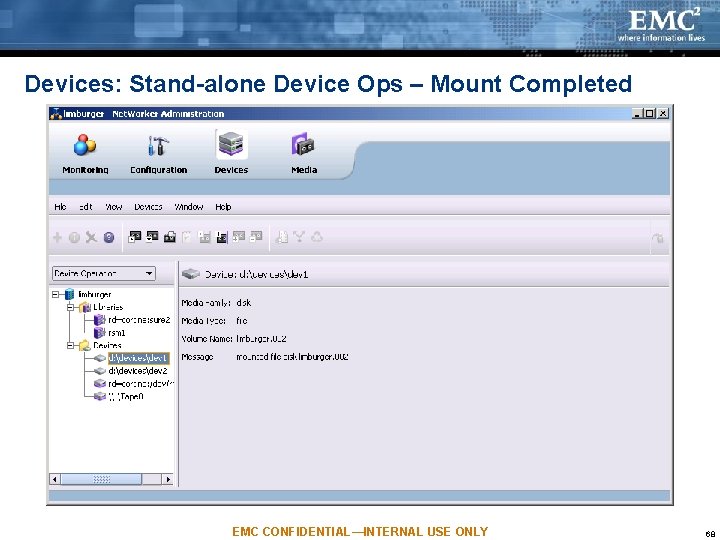Click the Volume Name value text
The height and width of the screenshot is (540, 720).
click(x=261, y=339)
